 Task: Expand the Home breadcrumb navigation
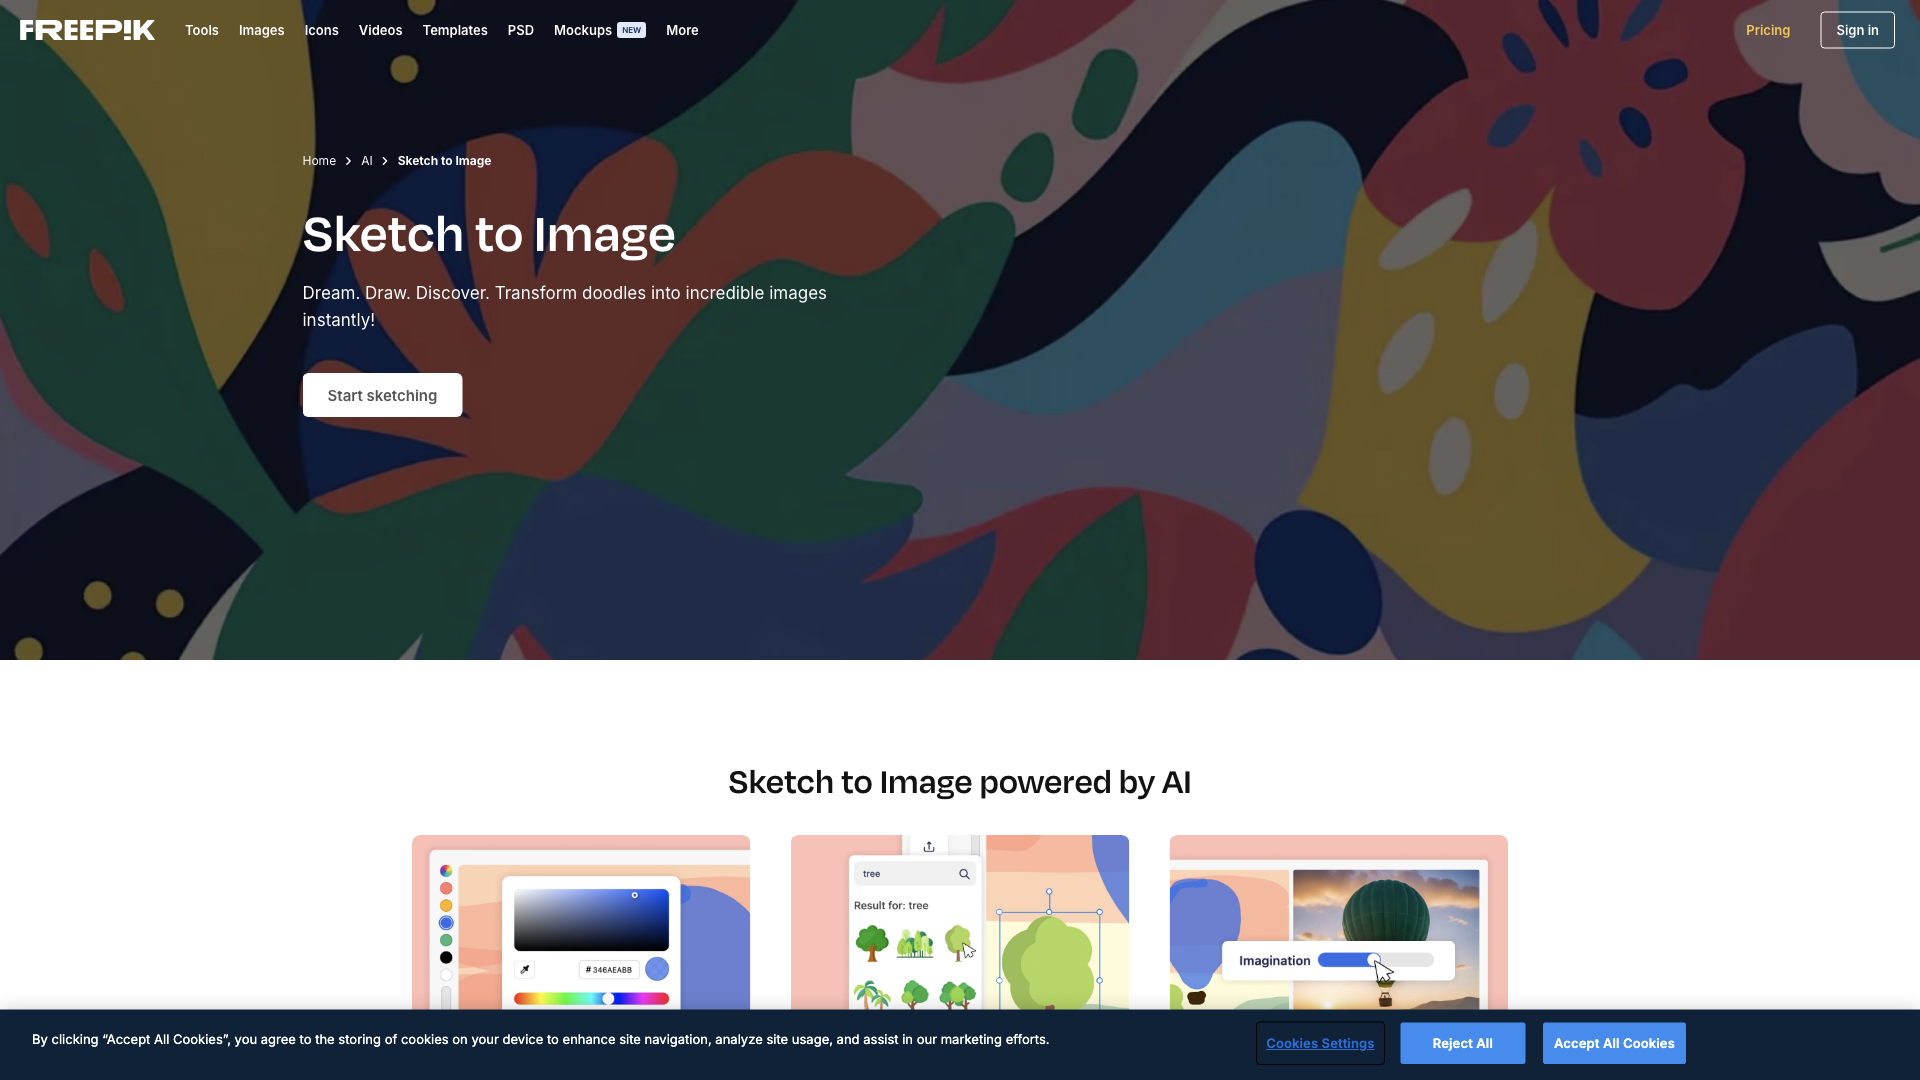pyautogui.click(x=318, y=161)
